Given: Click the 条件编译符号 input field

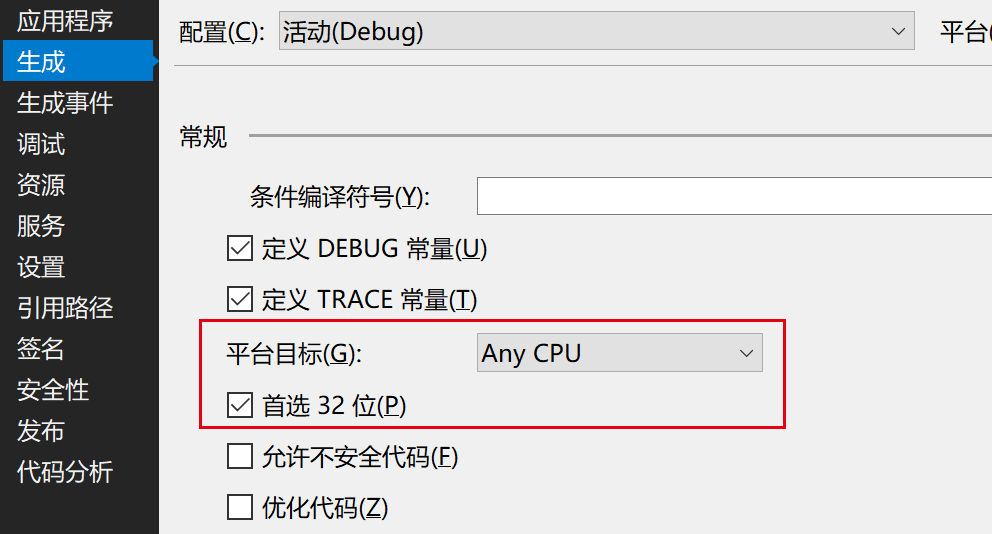Looking at the screenshot, I should [x=734, y=196].
